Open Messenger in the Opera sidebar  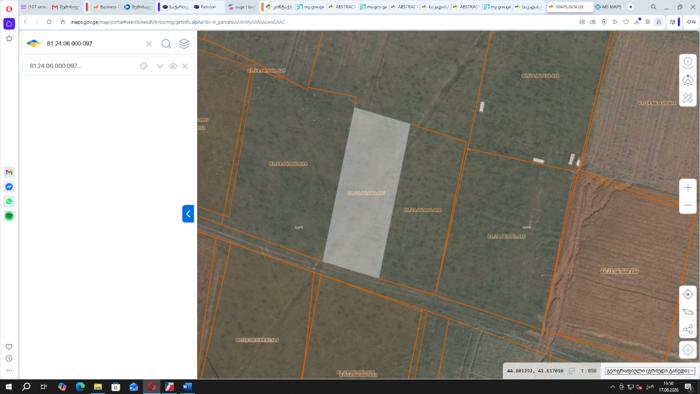click(x=9, y=187)
